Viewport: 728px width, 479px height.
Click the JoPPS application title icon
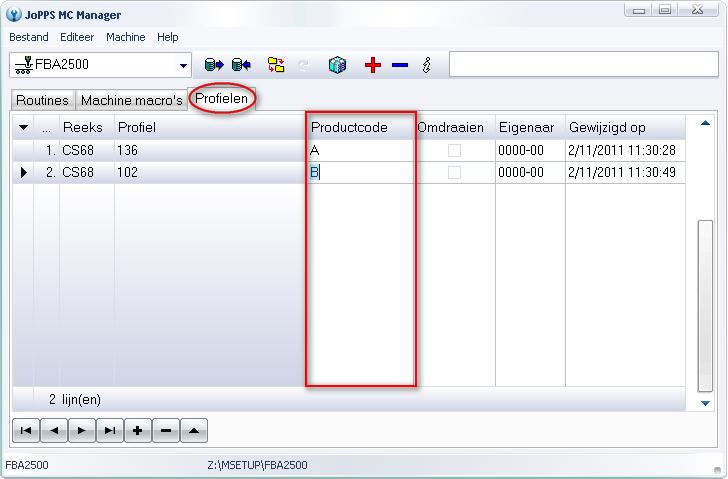[x=14, y=14]
